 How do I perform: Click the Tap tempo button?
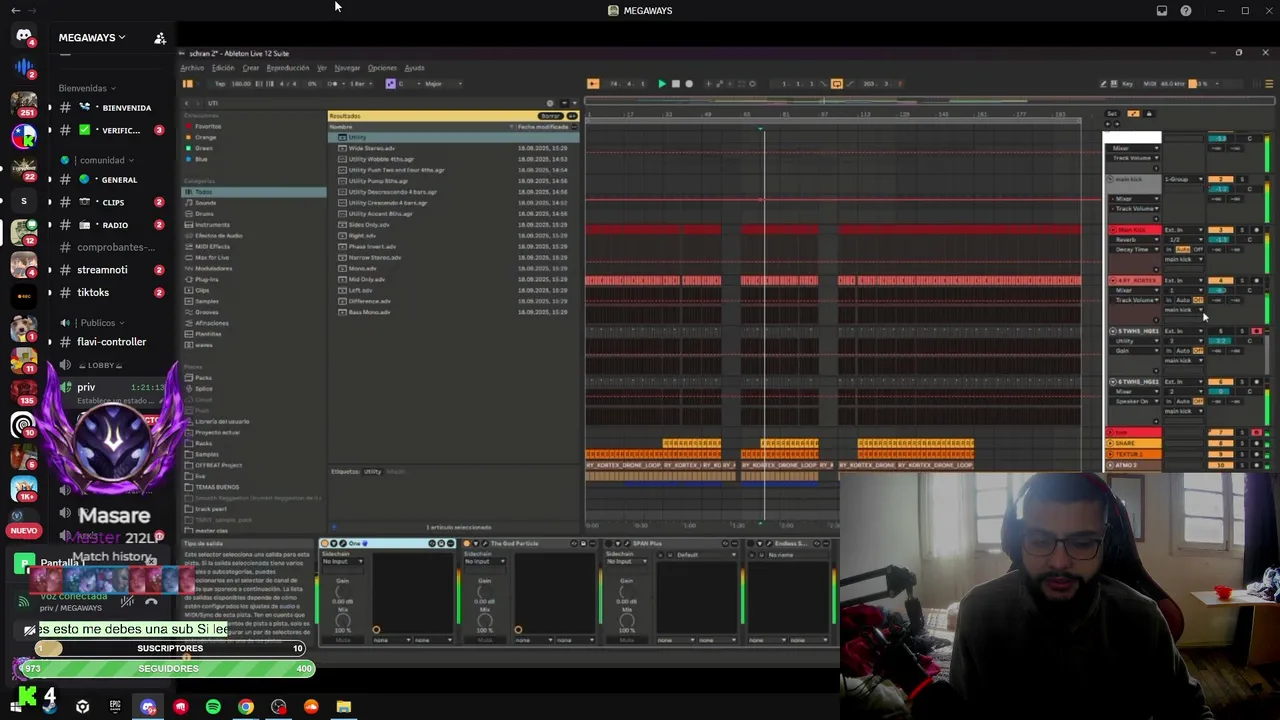[x=220, y=84]
